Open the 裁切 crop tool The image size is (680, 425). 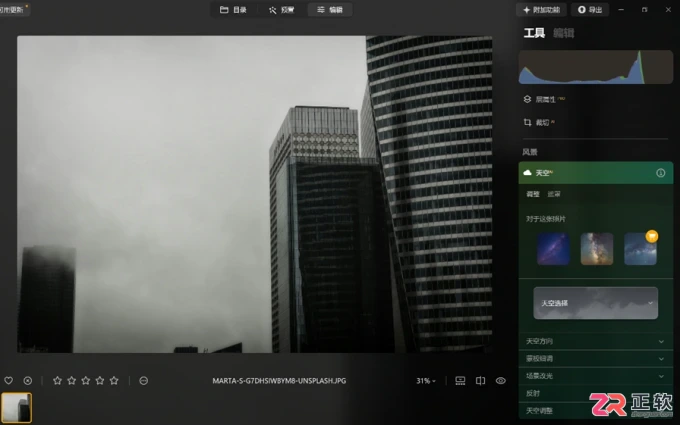coord(539,123)
